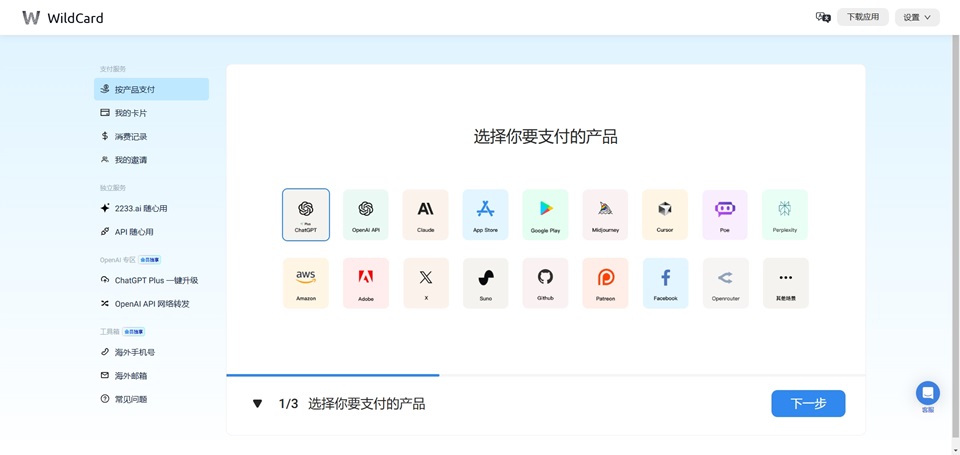The image size is (960, 455).
Task: Click the language translate icon
Action: coord(823,17)
